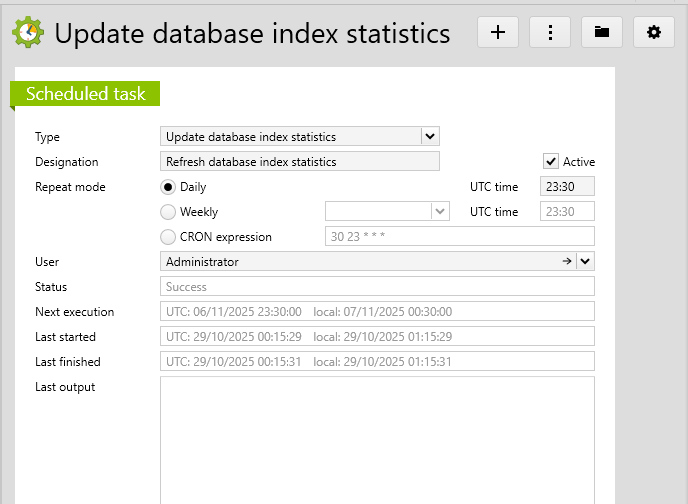The width and height of the screenshot is (688, 504).
Task: Click the arrow icon in User field
Action: pyautogui.click(x=567, y=261)
